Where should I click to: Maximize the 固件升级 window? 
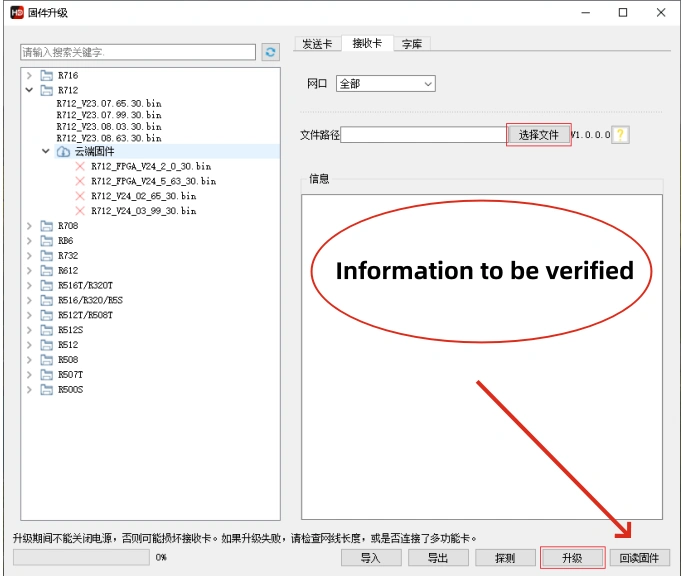point(623,13)
